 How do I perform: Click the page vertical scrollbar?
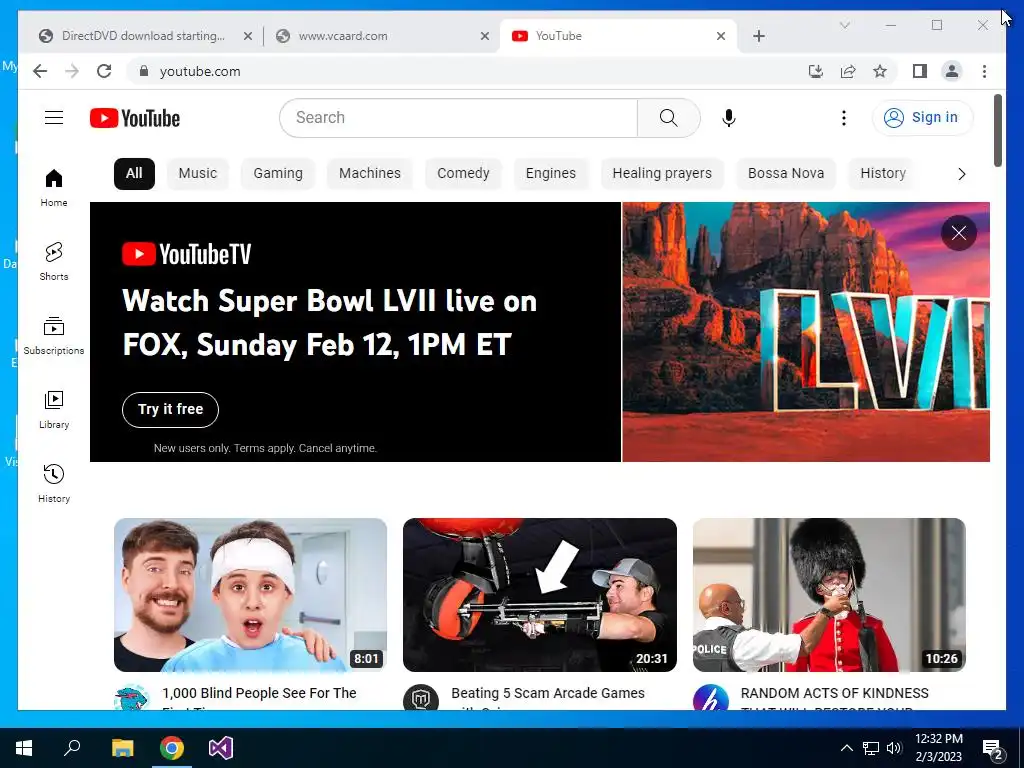click(x=997, y=131)
